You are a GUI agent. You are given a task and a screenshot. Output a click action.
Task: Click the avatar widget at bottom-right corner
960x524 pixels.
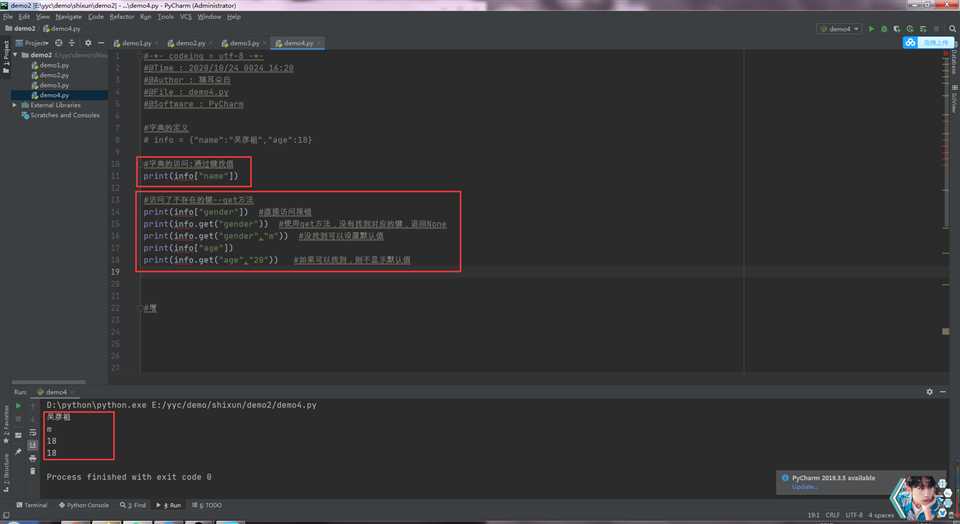[921, 497]
